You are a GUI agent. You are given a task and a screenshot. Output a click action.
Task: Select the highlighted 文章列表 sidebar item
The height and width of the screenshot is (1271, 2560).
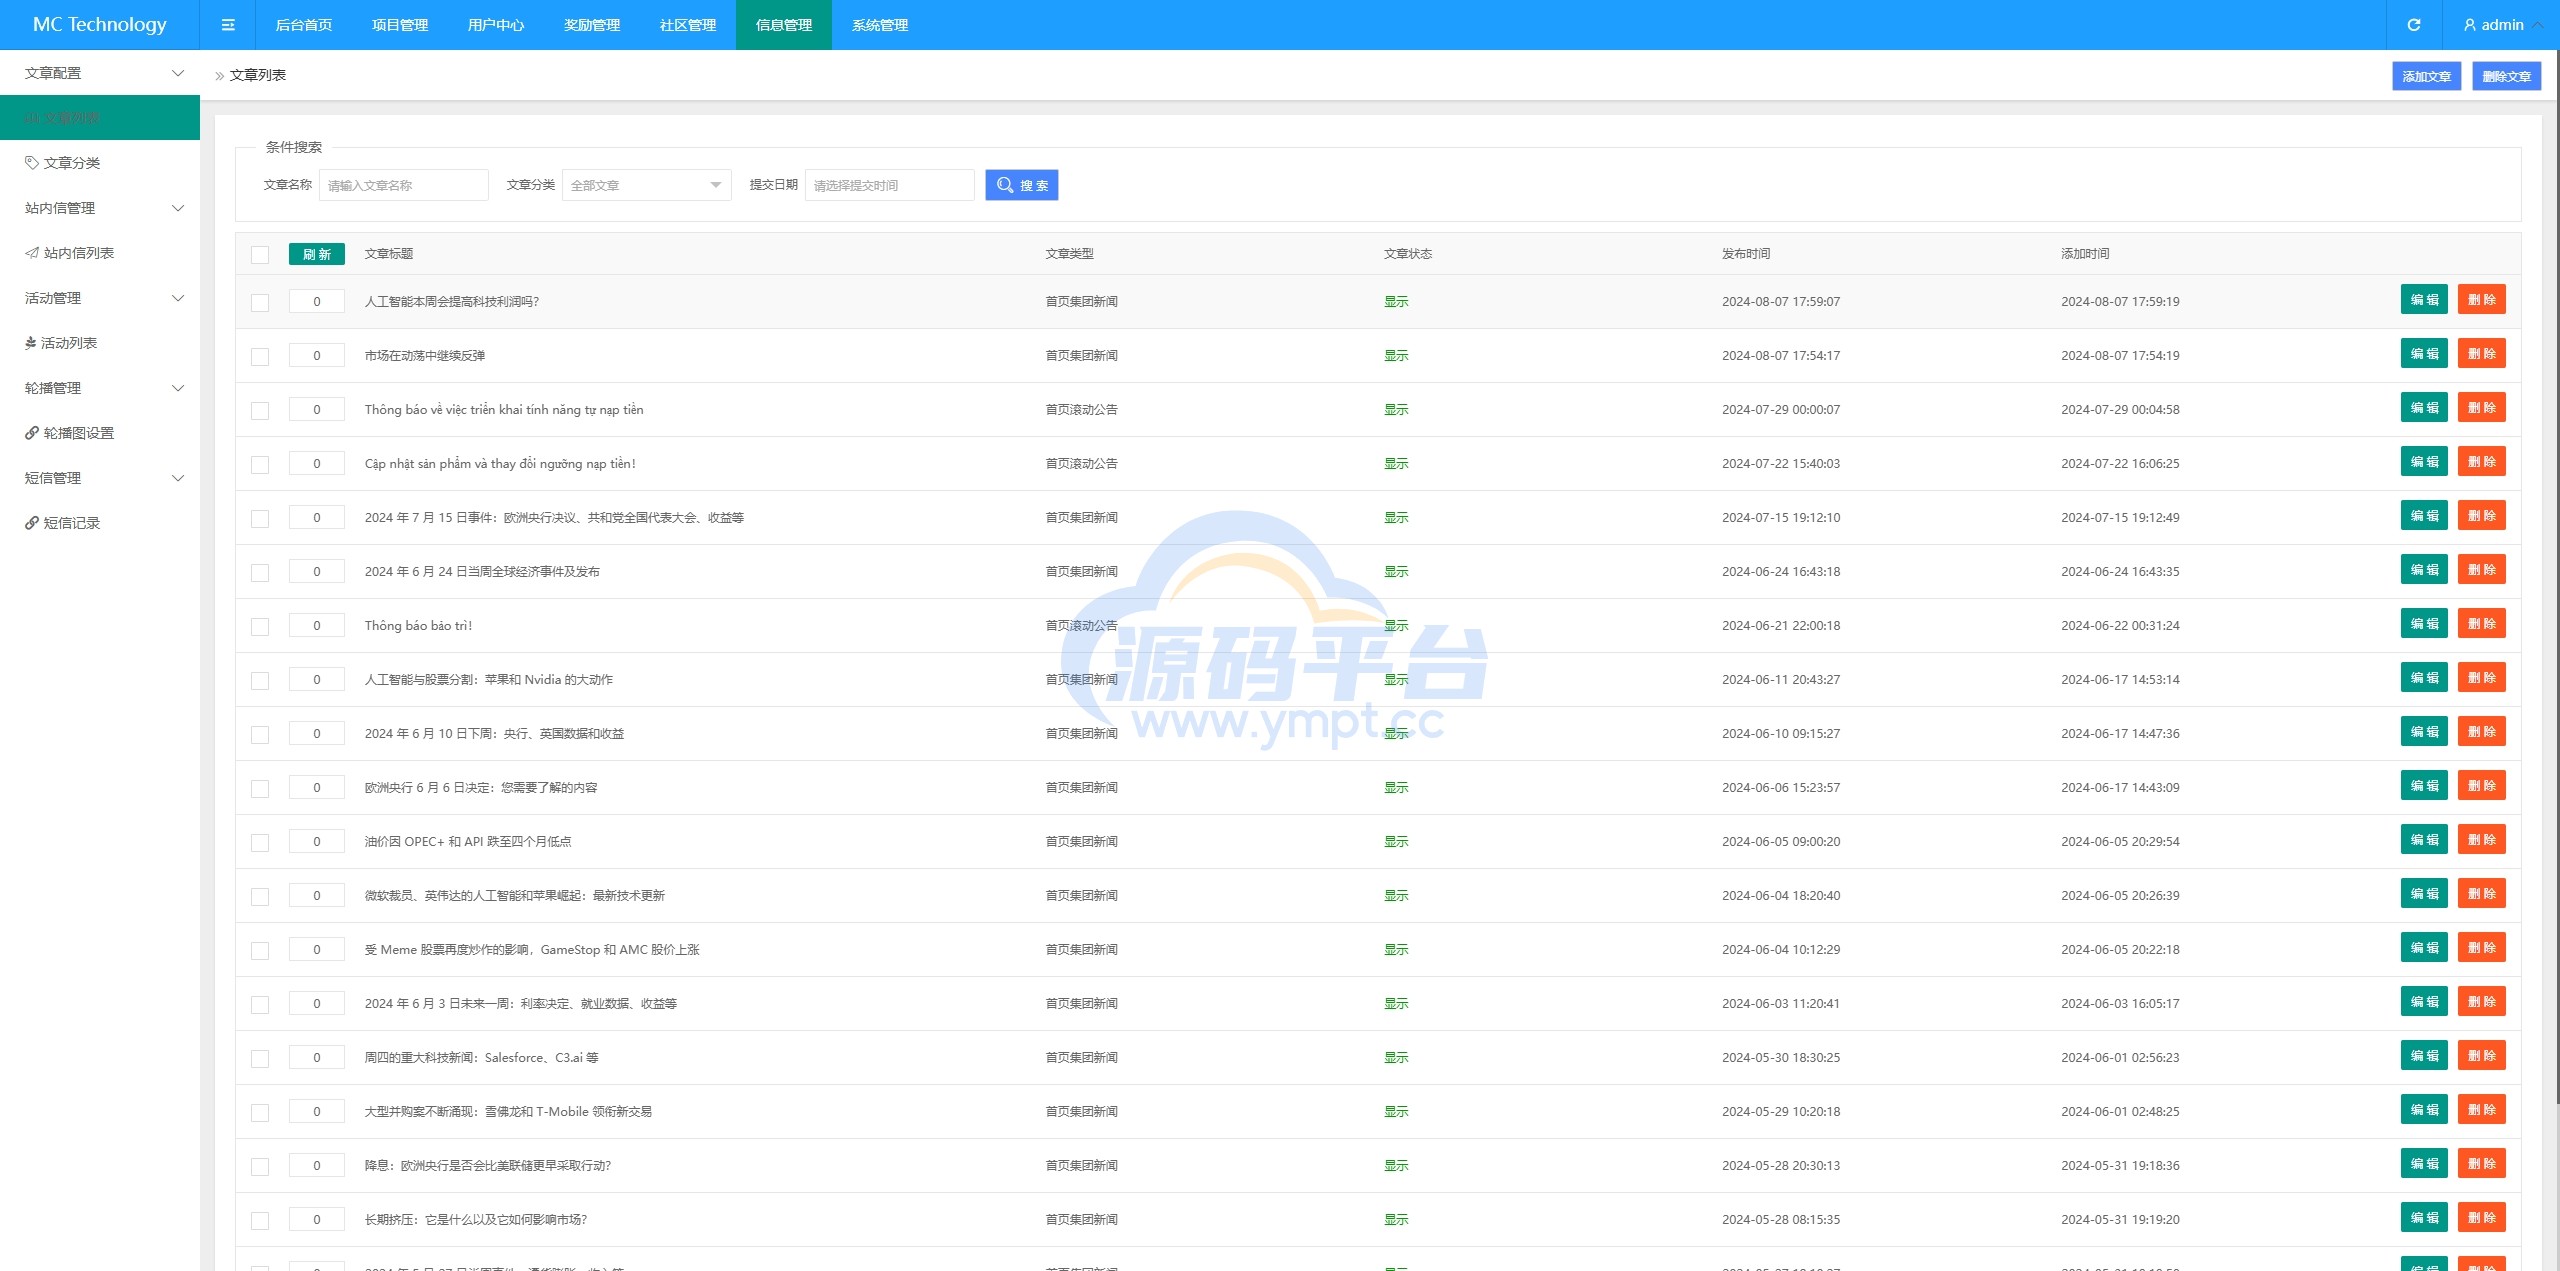(x=100, y=118)
